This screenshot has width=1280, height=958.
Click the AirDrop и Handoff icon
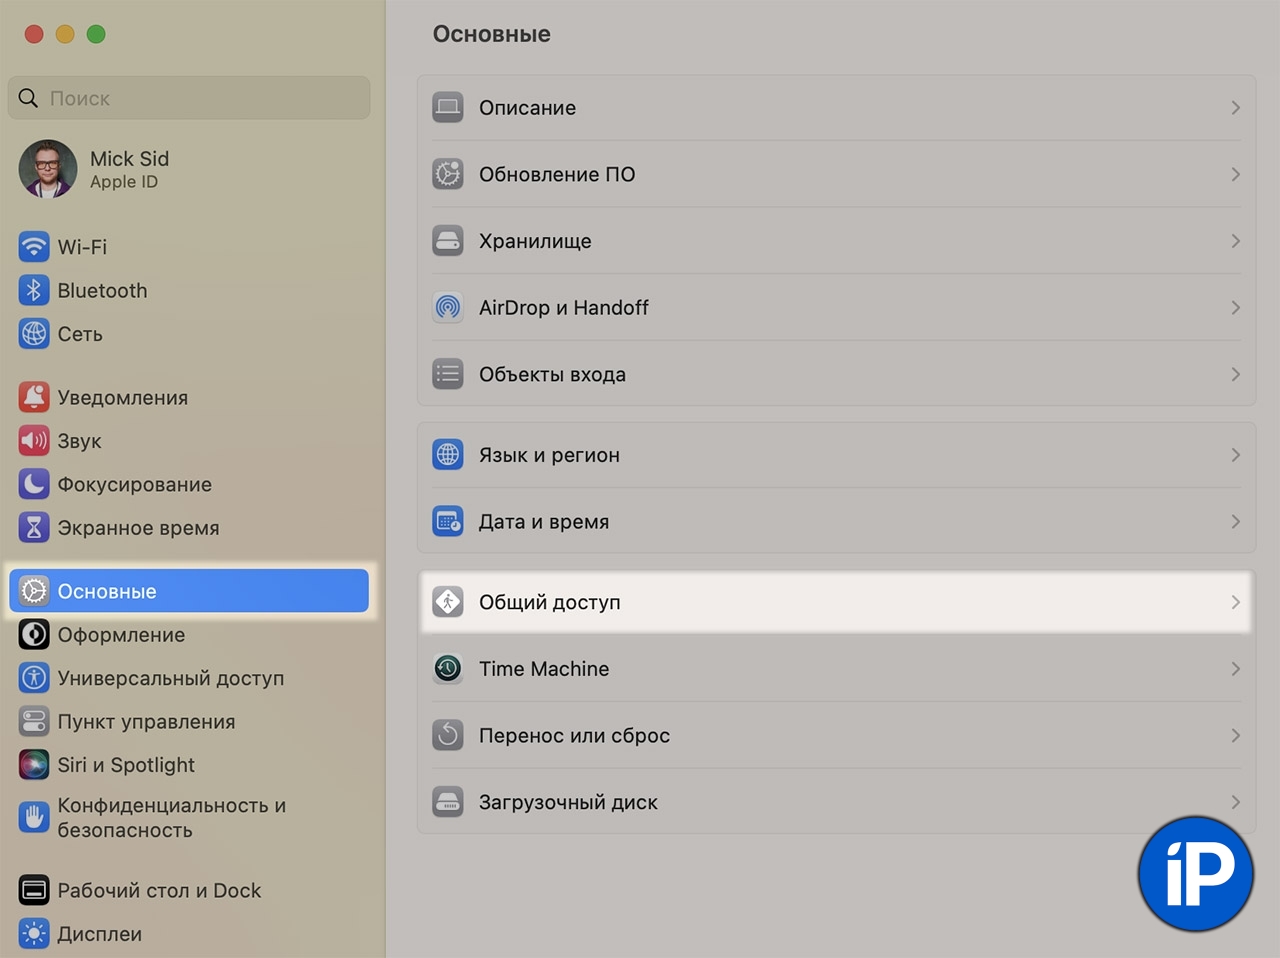448,308
